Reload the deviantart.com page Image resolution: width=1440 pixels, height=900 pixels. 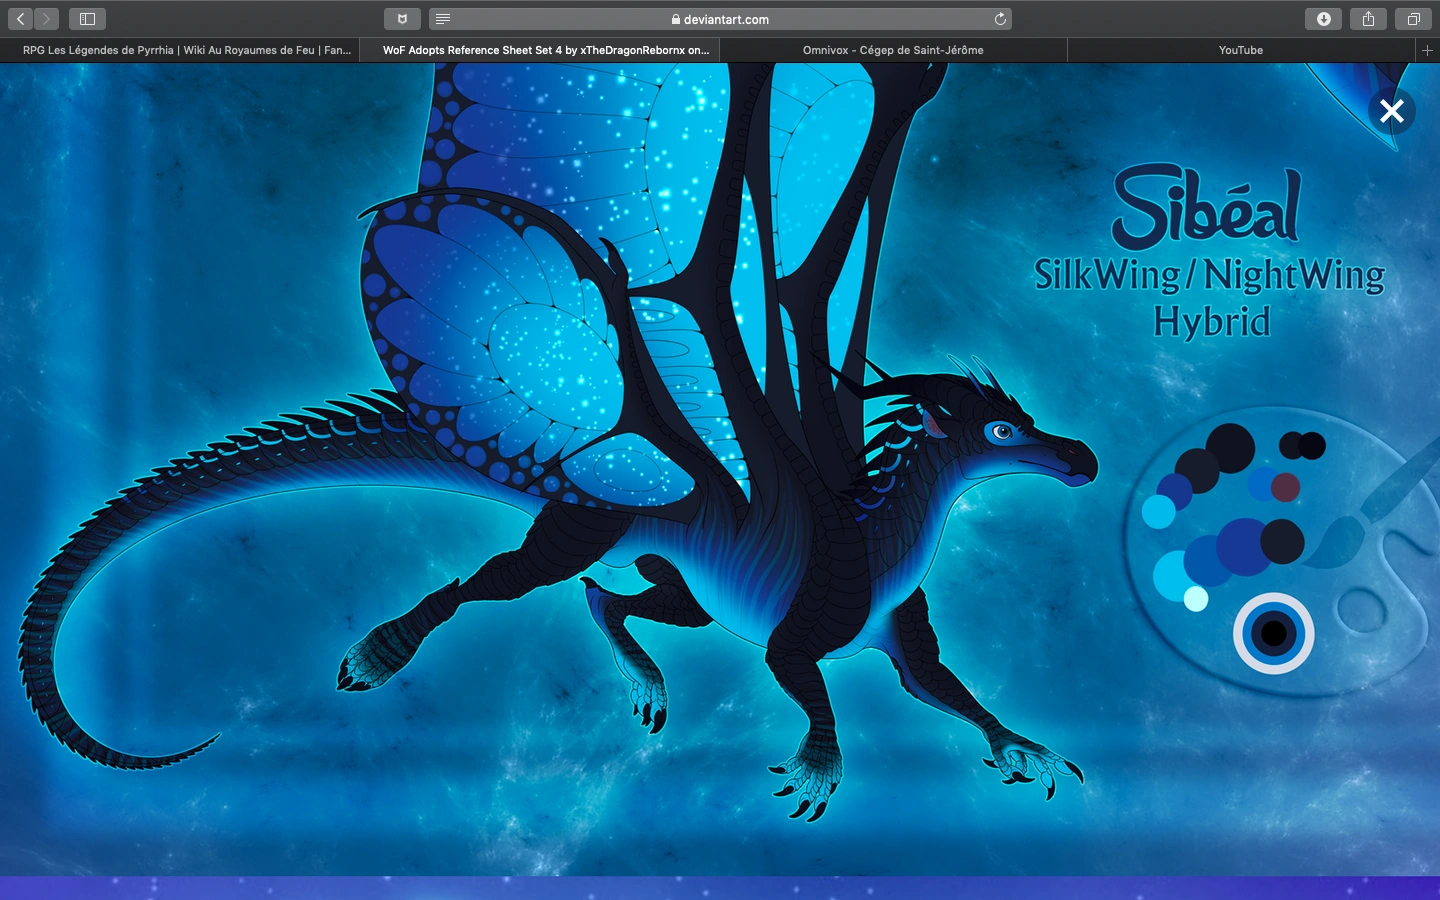[999, 19]
